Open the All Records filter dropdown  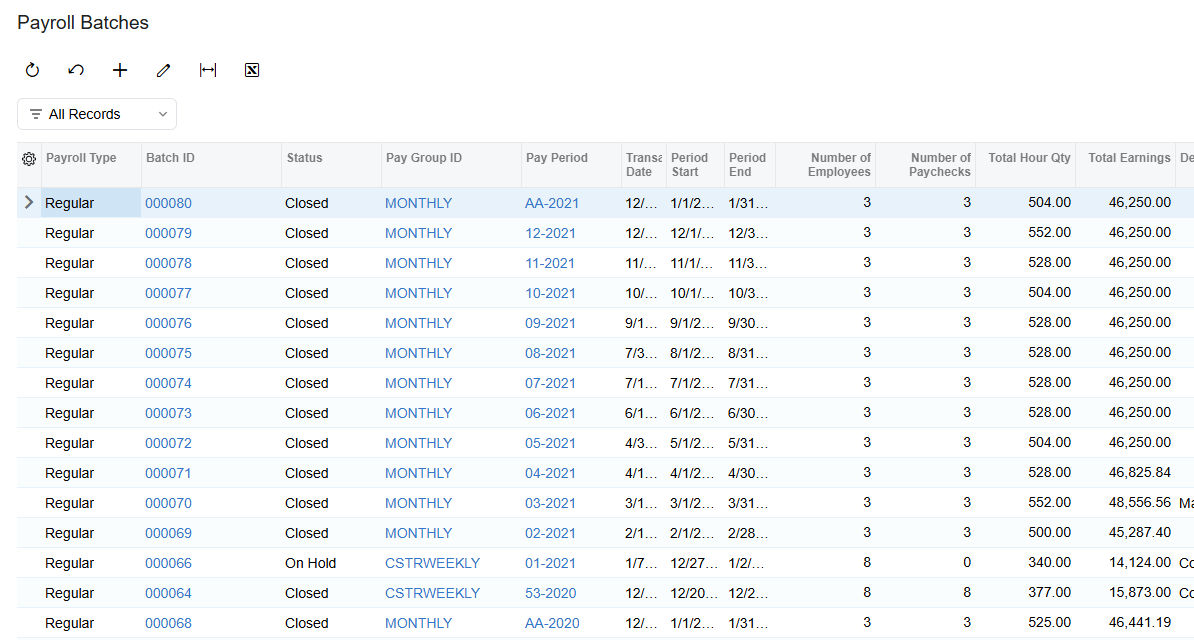point(97,114)
